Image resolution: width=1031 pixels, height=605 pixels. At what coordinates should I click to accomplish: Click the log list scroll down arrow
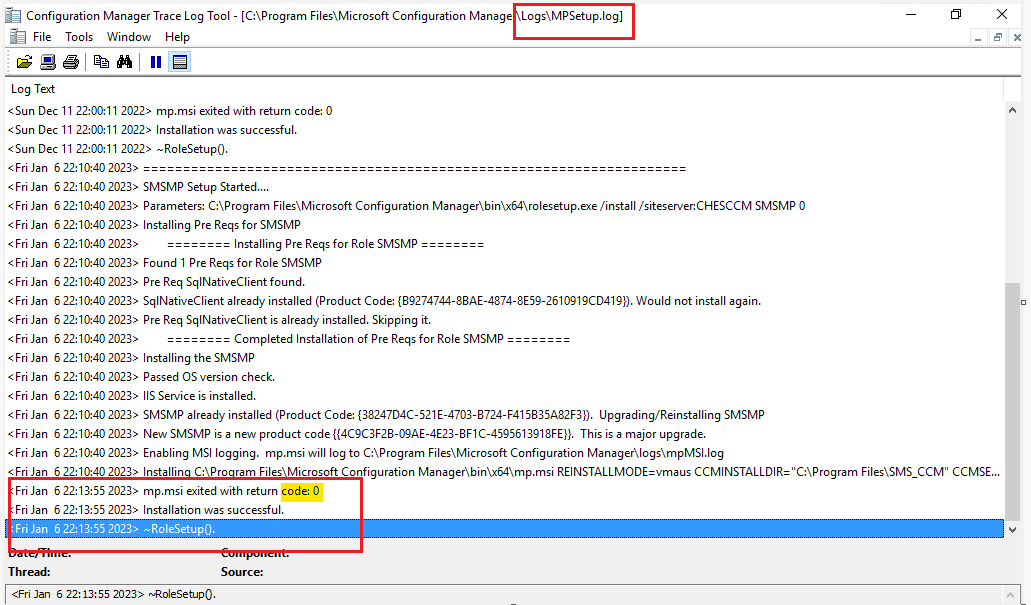(x=1013, y=529)
